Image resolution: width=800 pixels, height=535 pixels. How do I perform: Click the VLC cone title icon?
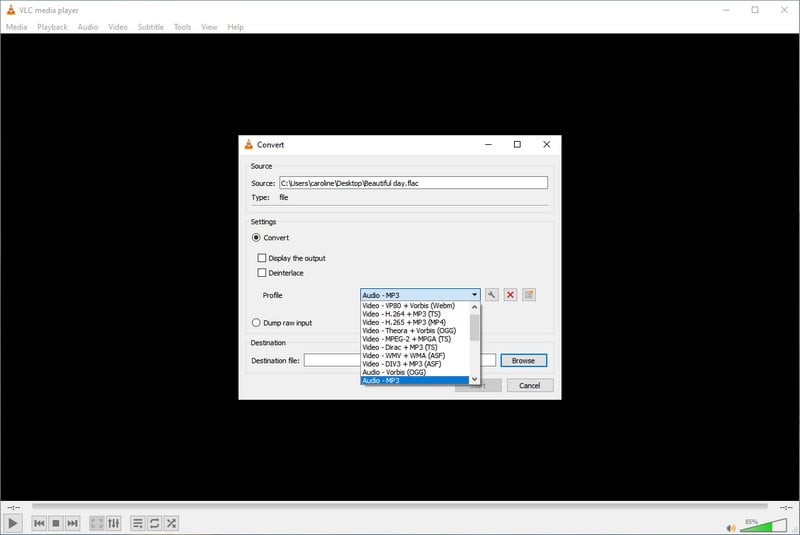[x=11, y=10]
